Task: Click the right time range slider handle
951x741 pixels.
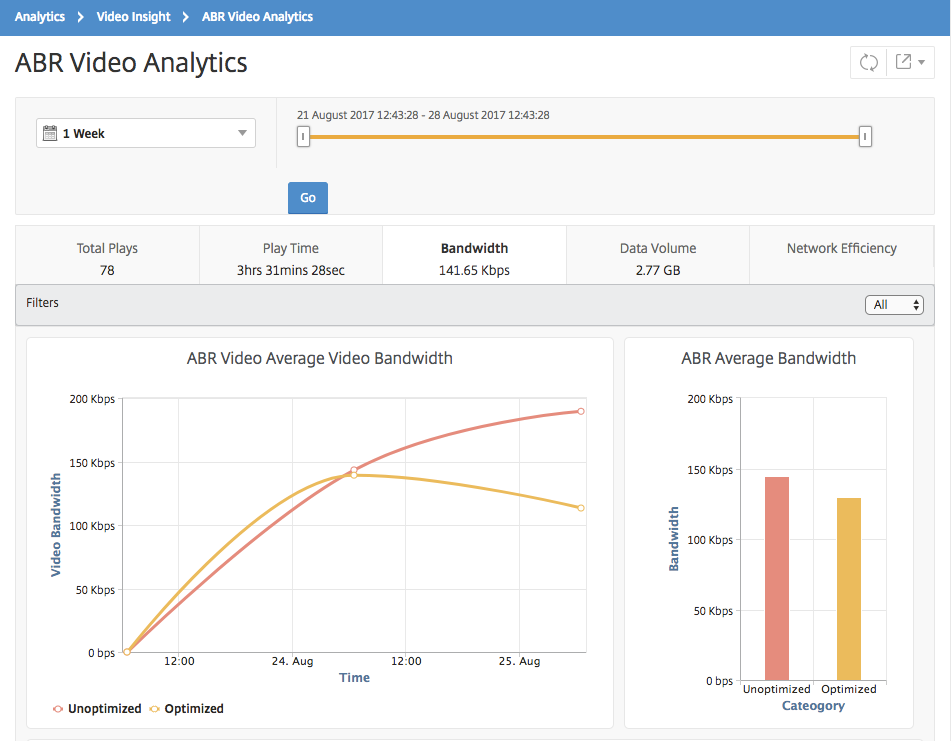Action: 865,136
